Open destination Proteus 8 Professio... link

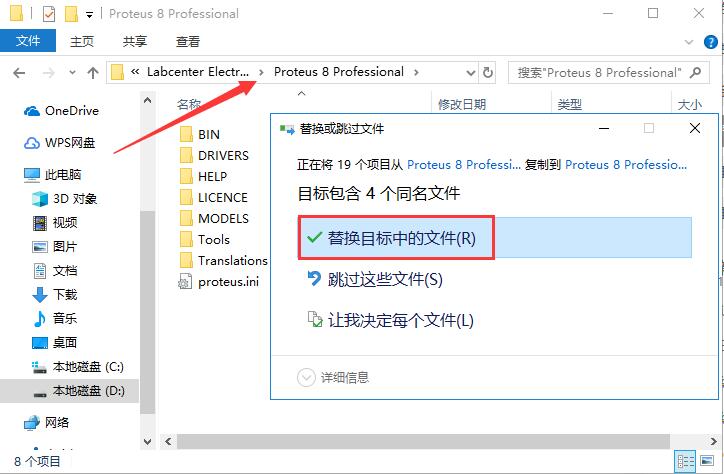click(x=626, y=165)
